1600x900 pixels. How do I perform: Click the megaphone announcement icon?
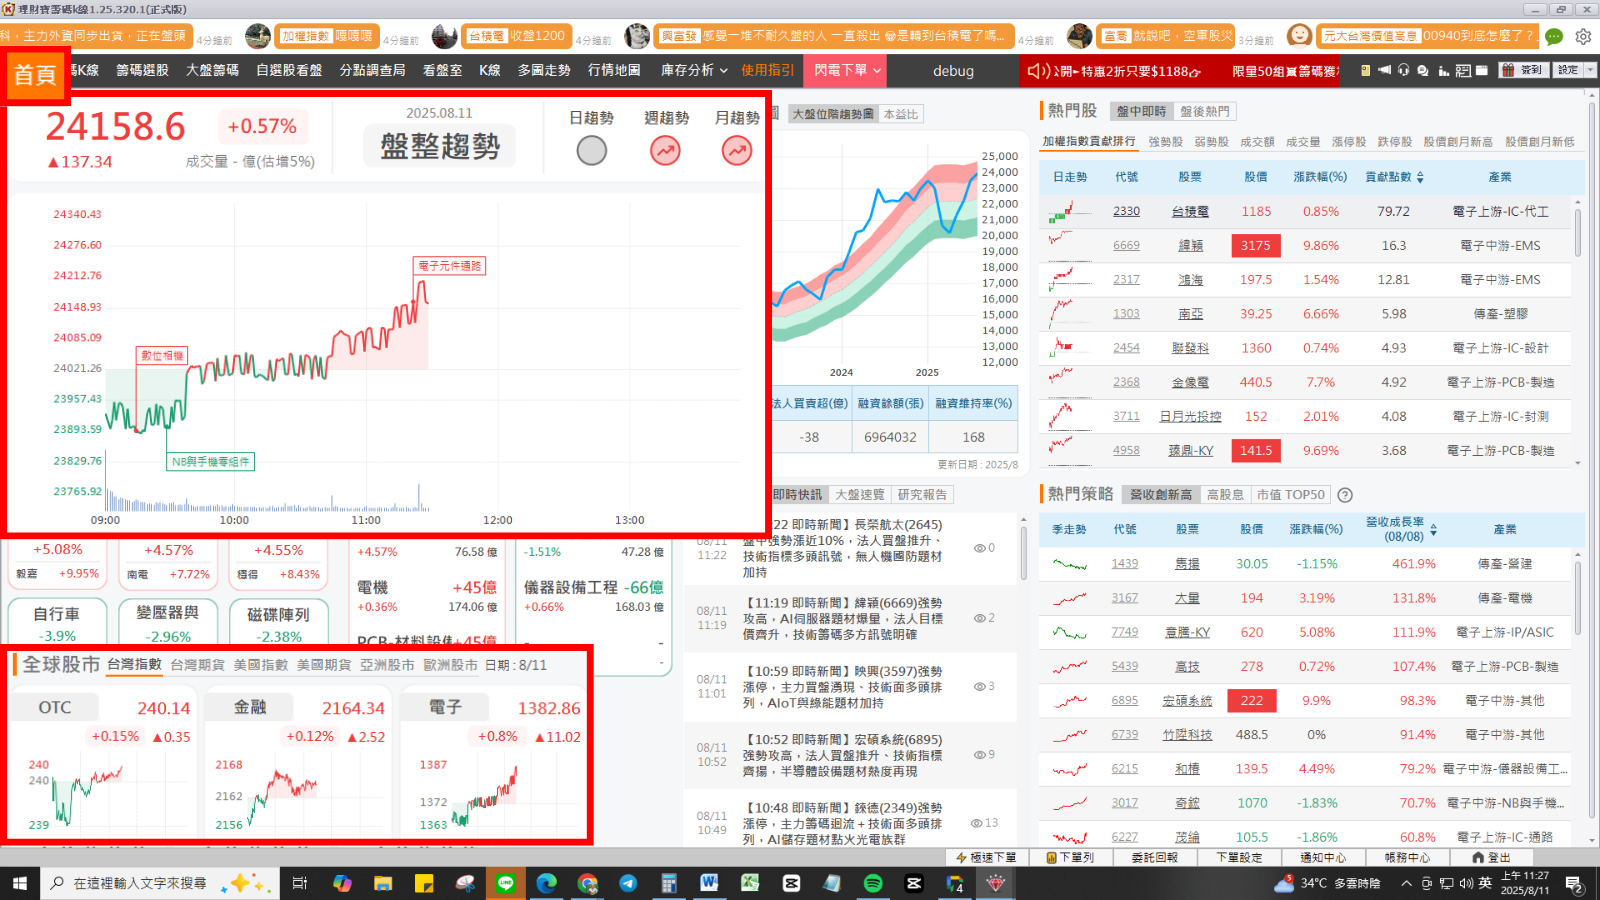tap(1385, 71)
